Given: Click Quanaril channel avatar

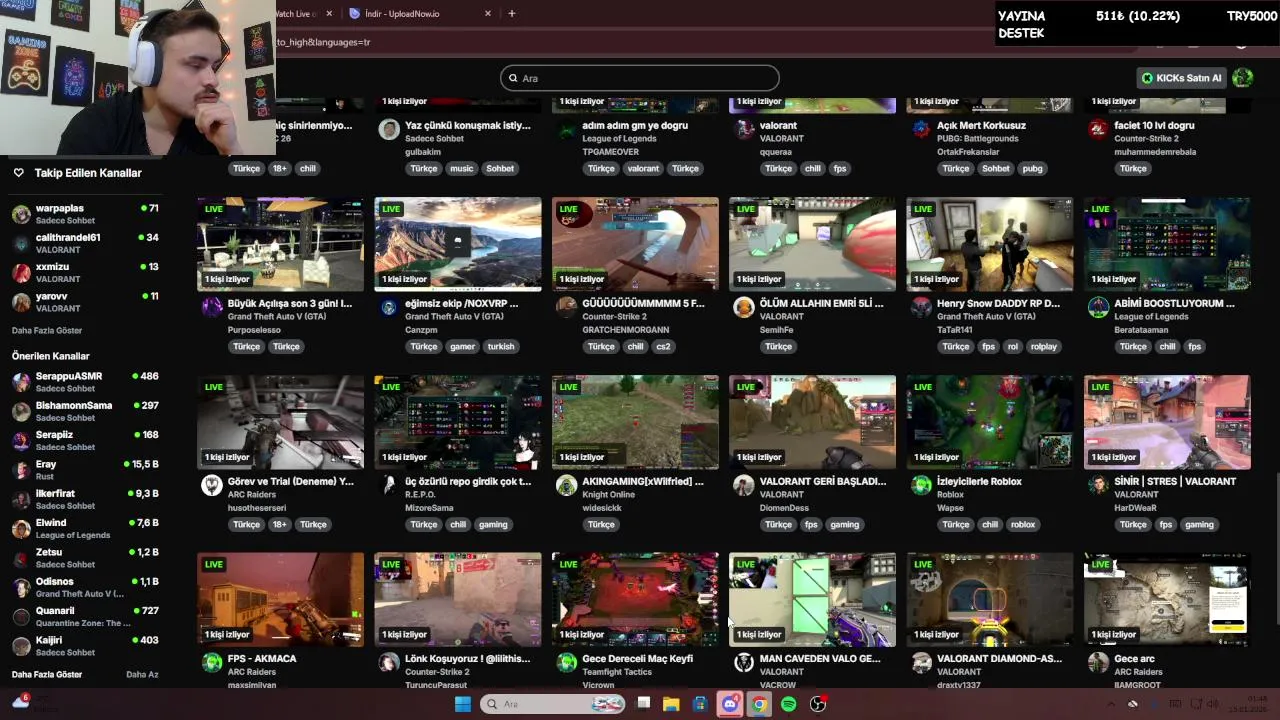Looking at the screenshot, I should point(21,616).
